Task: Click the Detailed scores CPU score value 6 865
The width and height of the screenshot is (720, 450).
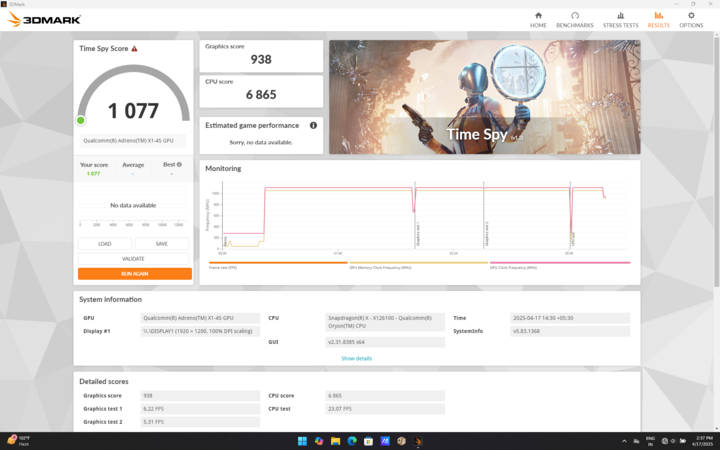Action: pos(385,395)
